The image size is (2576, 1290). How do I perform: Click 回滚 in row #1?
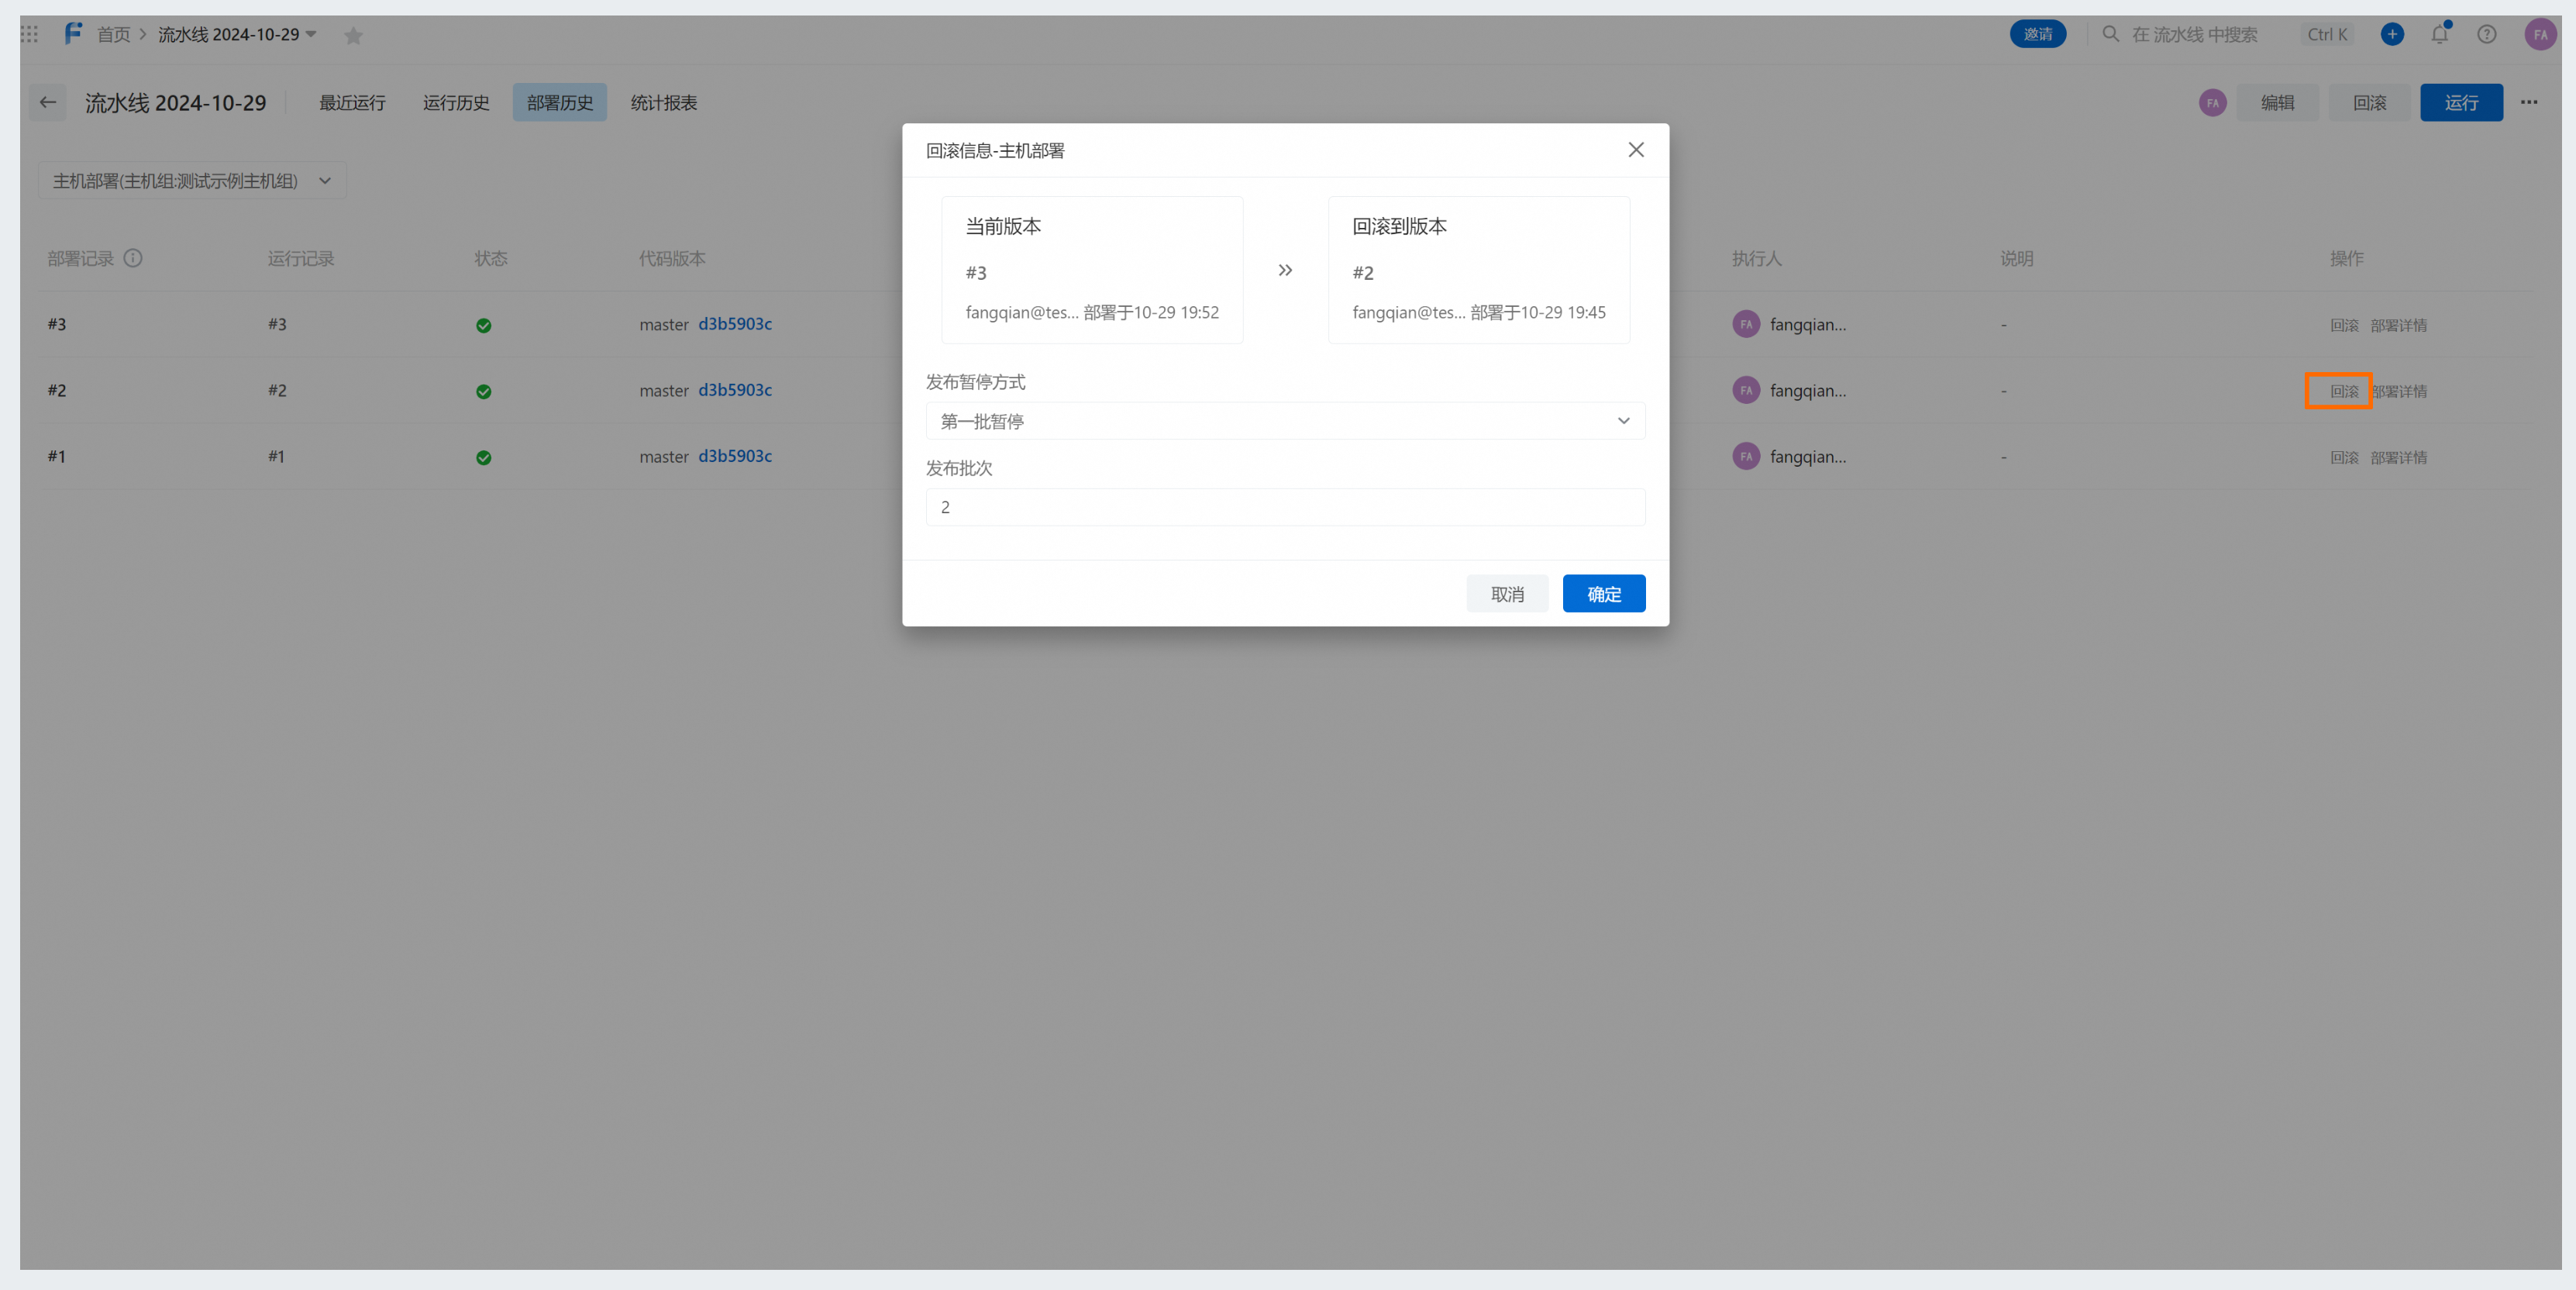coord(2344,457)
